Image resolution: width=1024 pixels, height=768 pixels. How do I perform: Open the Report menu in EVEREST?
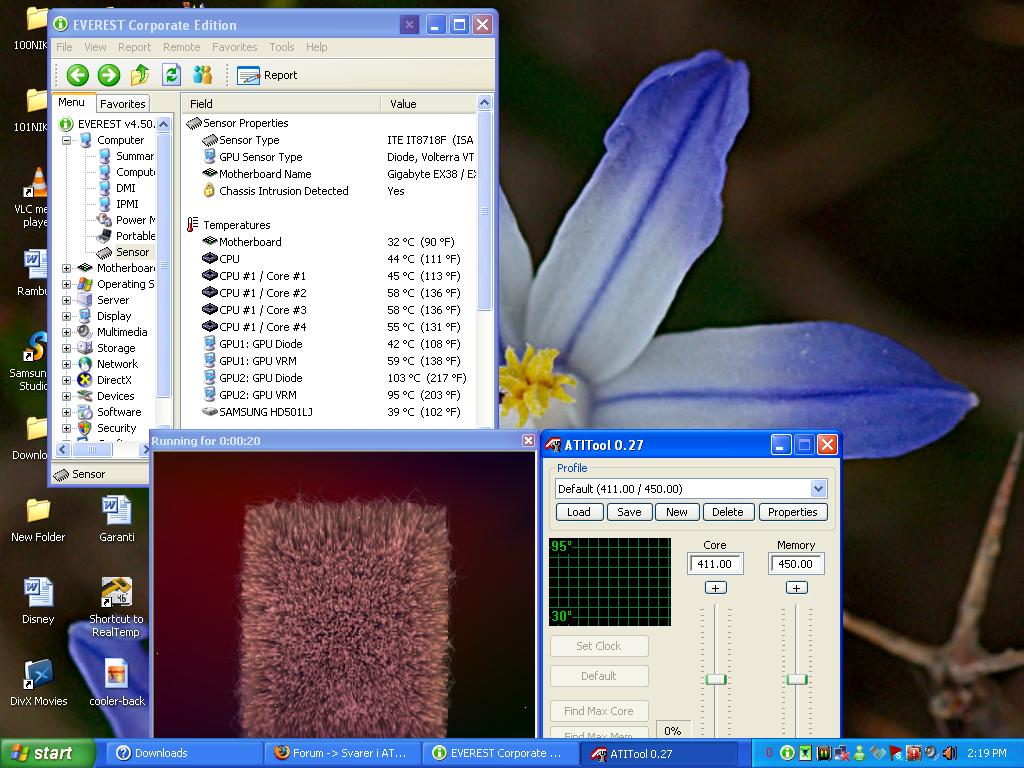coord(135,47)
